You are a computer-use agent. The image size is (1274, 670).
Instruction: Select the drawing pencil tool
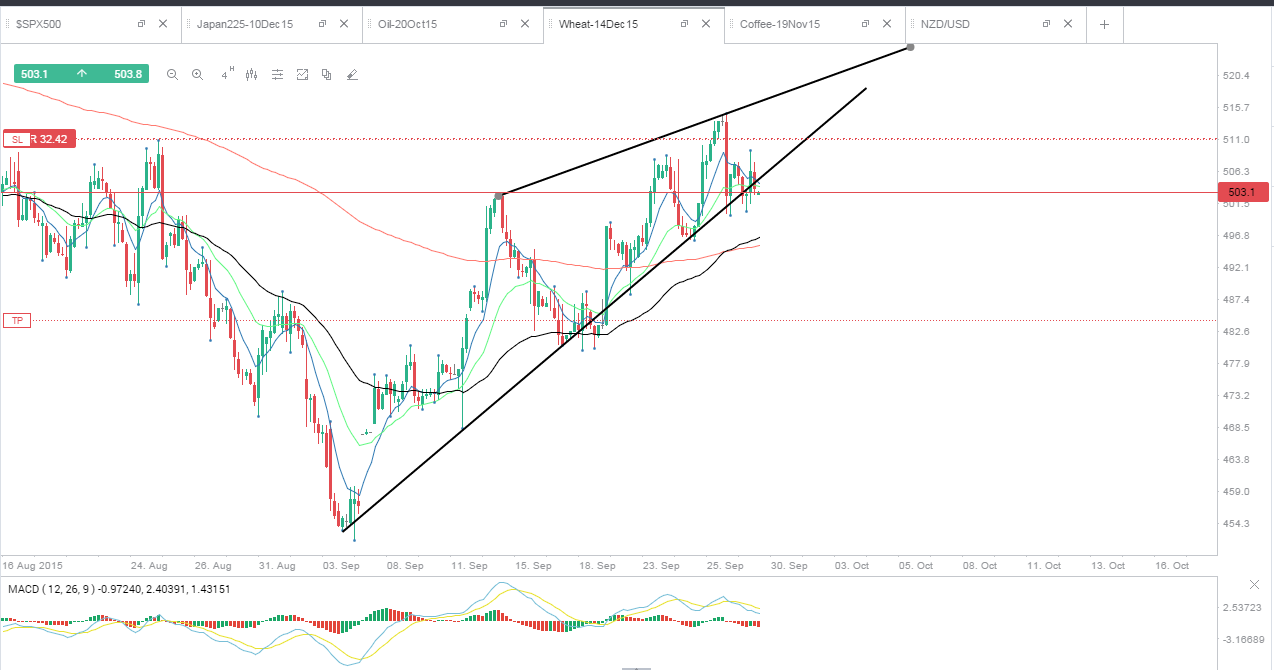tap(351, 74)
